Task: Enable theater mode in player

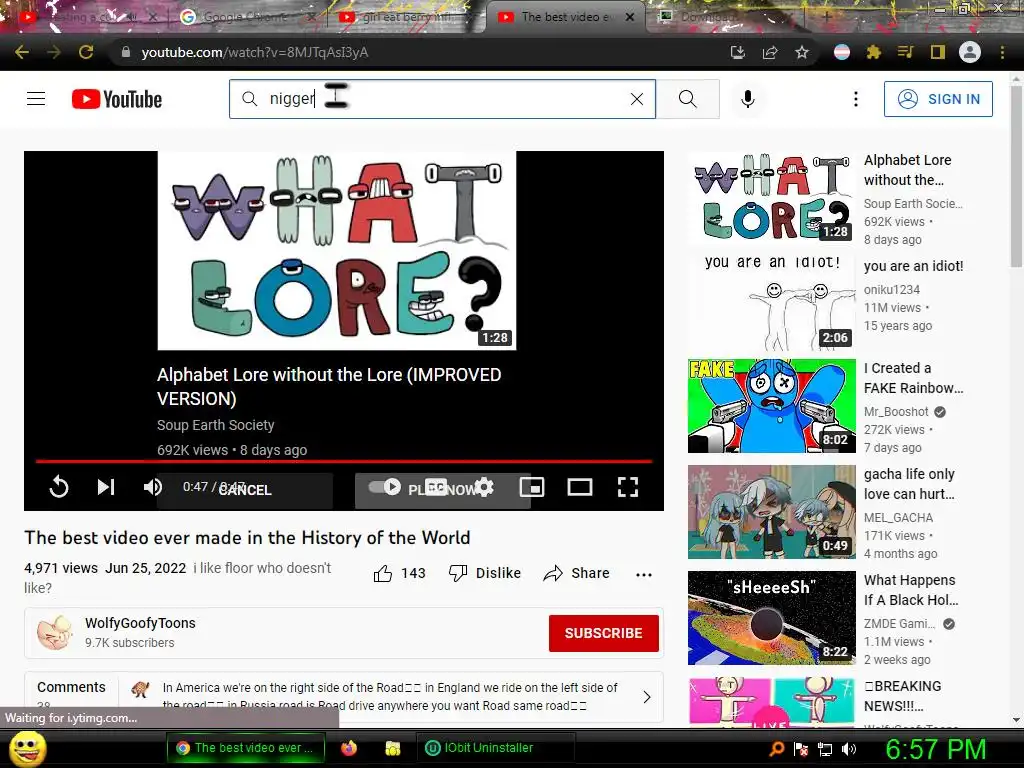Action: (580, 487)
